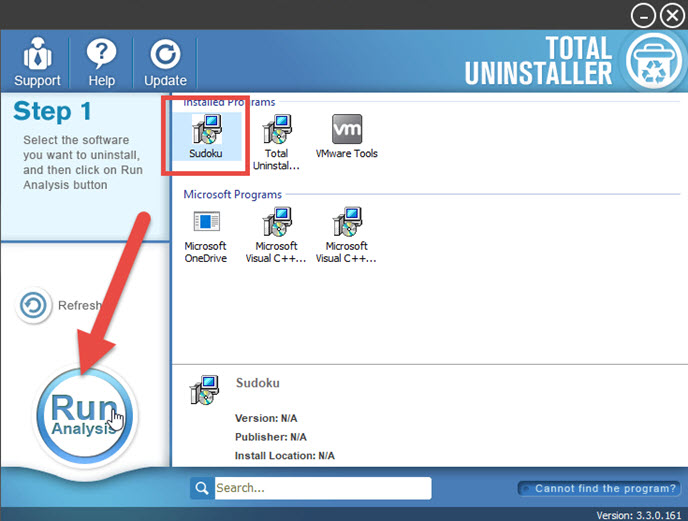688x521 pixels.
Task: Click the Publisher: N/A text
Action: point(271,437)
